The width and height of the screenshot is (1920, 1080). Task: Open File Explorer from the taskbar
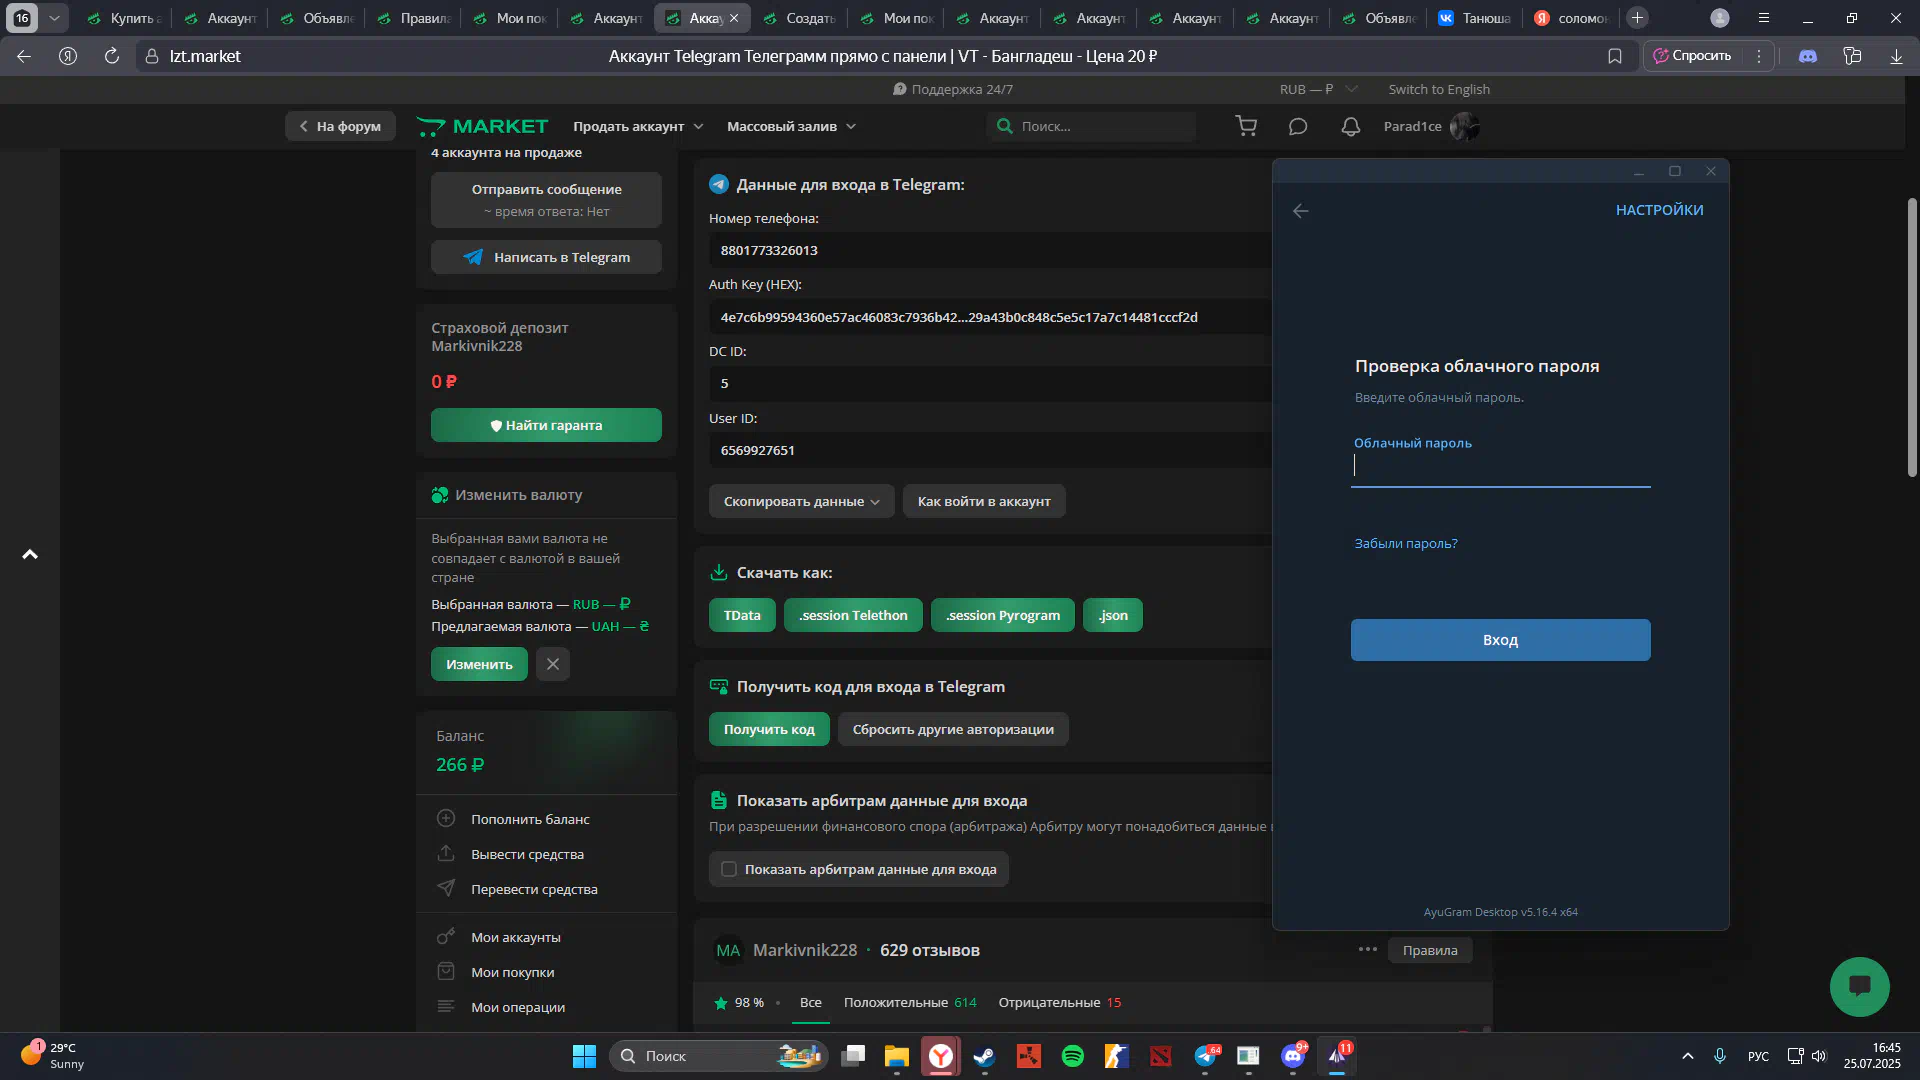[x=896, y=1056]
